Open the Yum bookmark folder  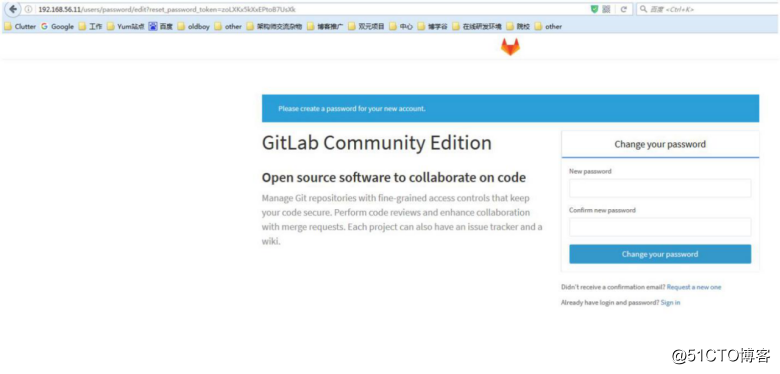pos(125,27)
